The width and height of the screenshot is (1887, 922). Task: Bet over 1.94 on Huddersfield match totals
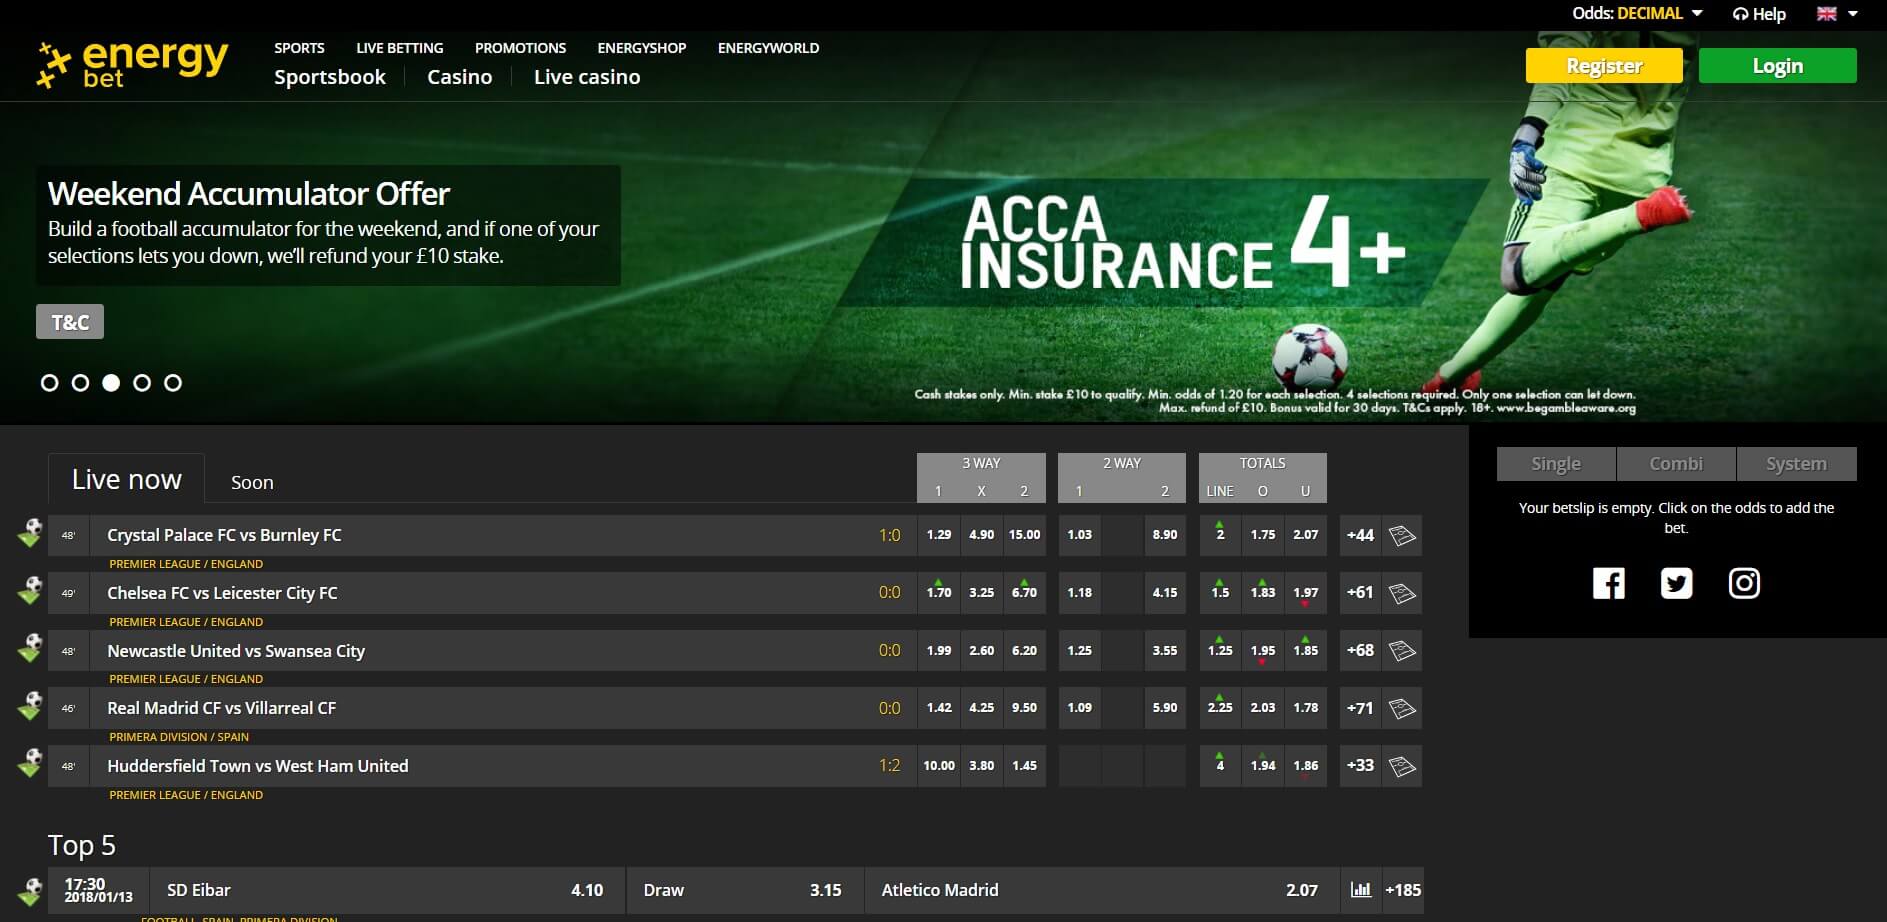tap(1263, 766)
